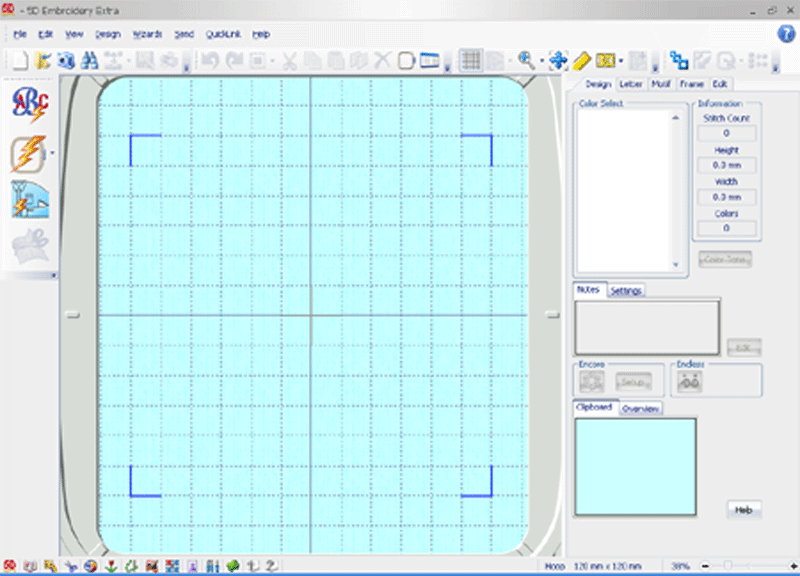
Task: Open the Help menu
Action: 261,34
